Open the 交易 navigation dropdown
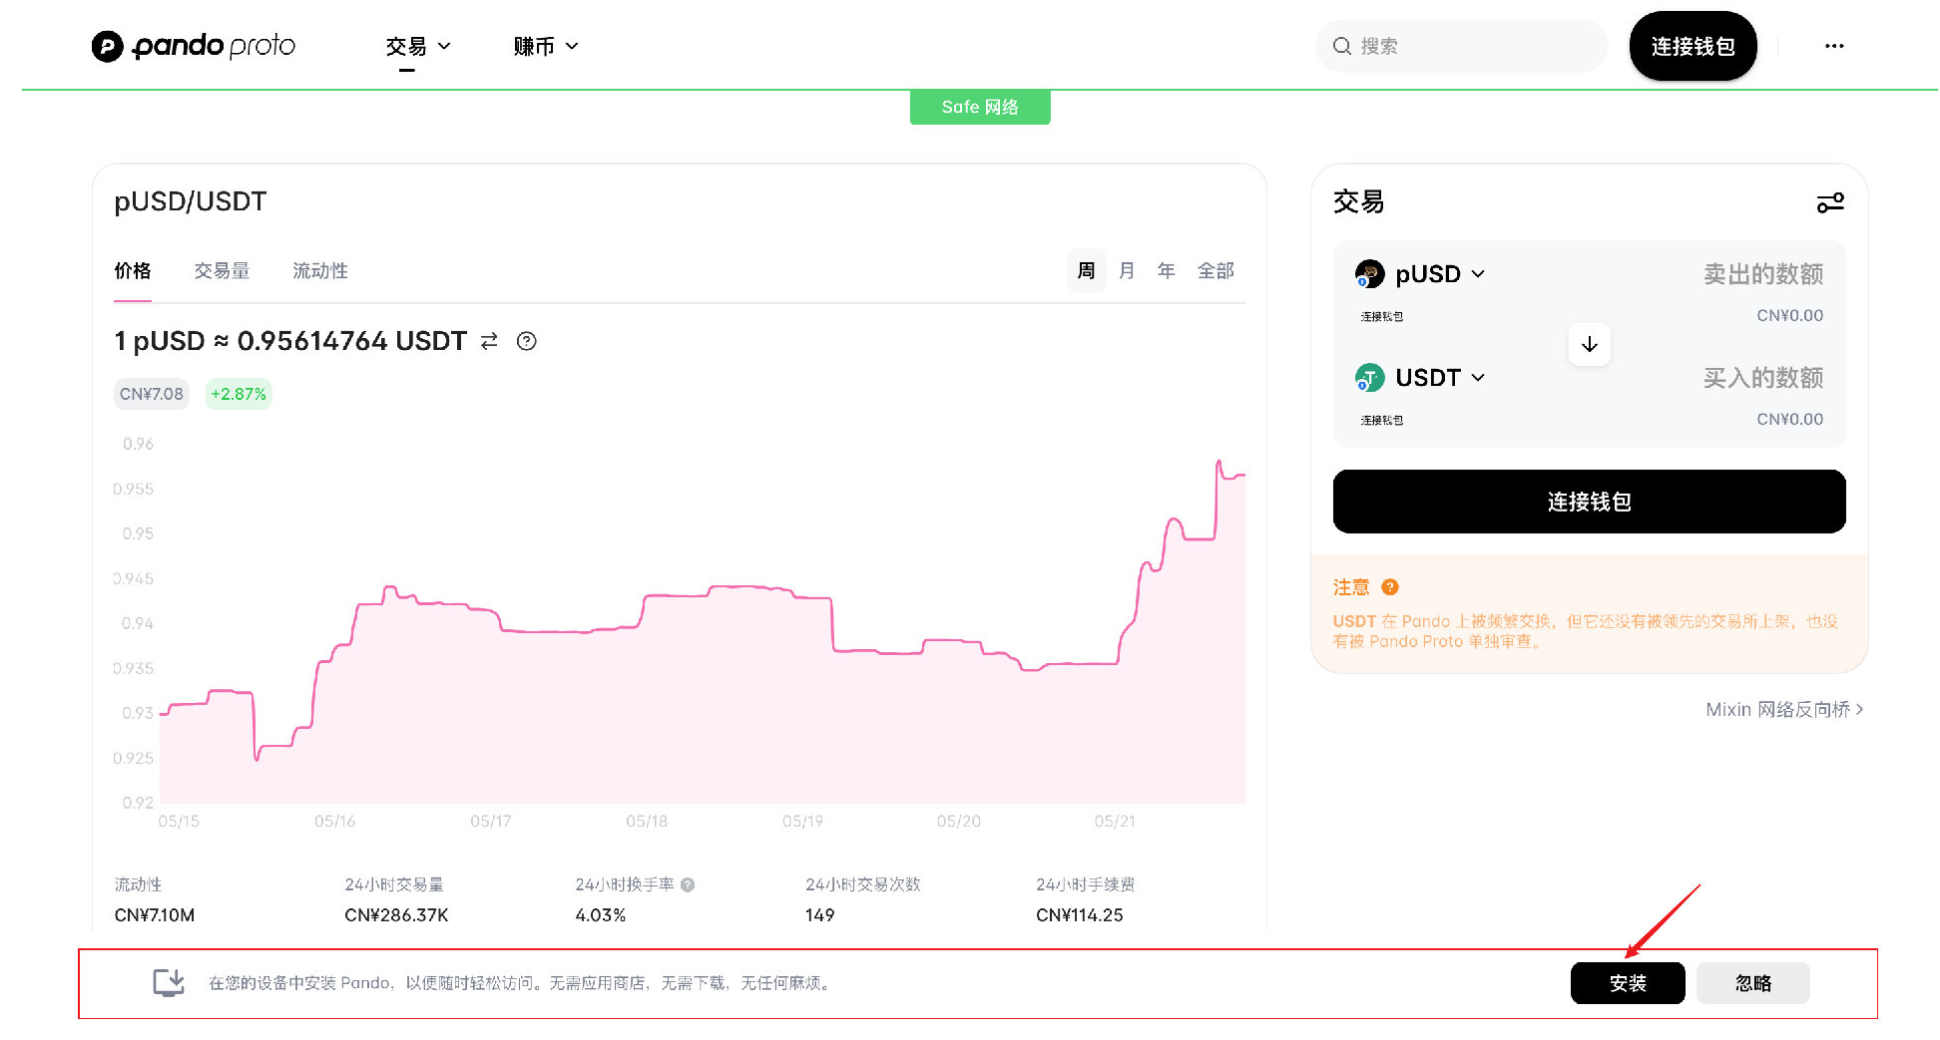The height and width of the screenshot is (1040, 1940). (x=417, y=46)
